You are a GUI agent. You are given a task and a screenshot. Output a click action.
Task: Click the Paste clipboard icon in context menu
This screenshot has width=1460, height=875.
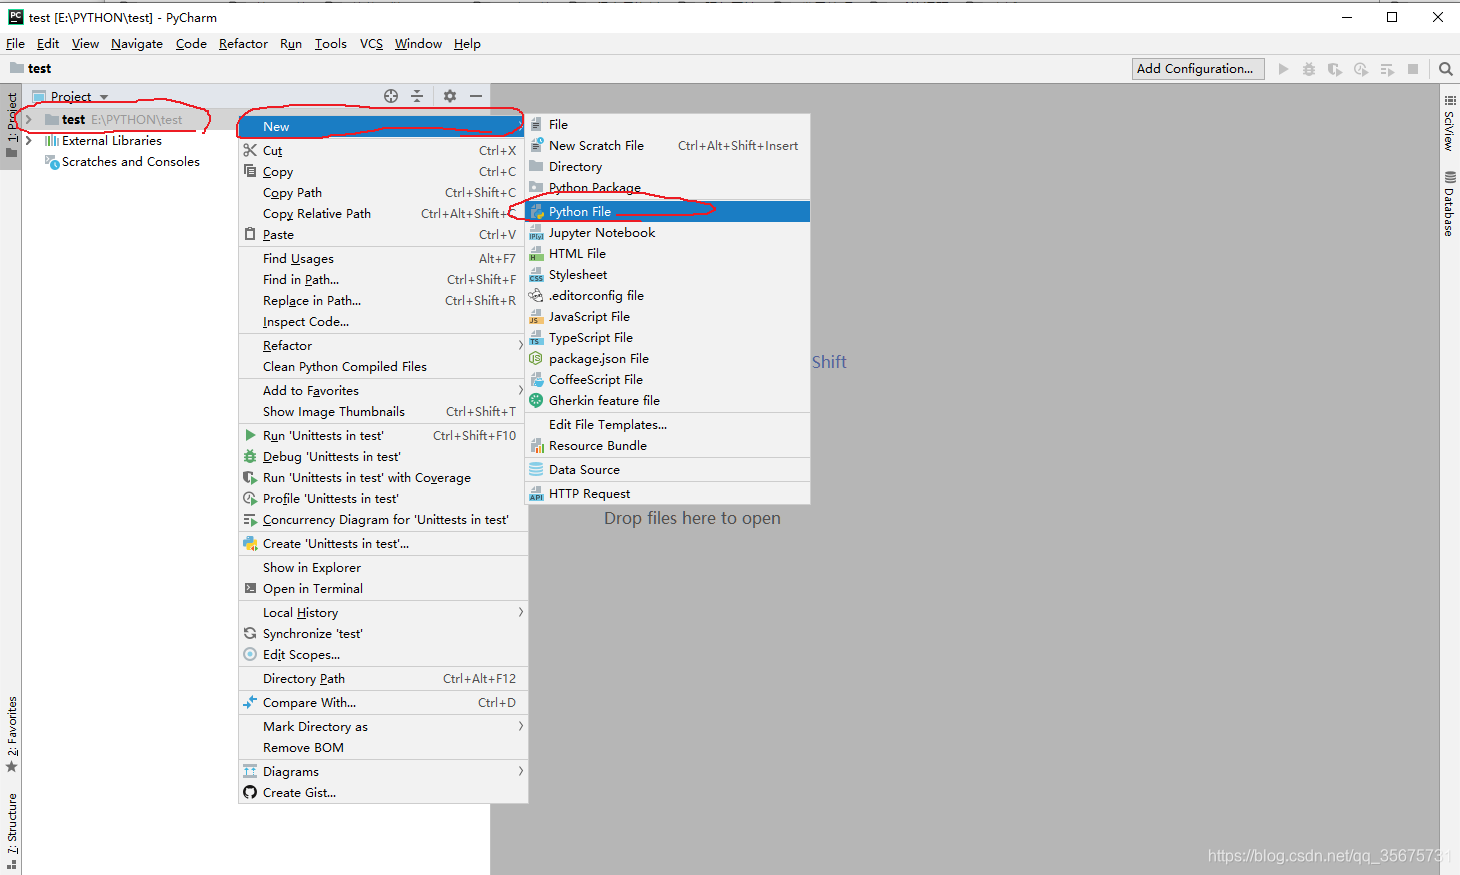pos(250,234)
